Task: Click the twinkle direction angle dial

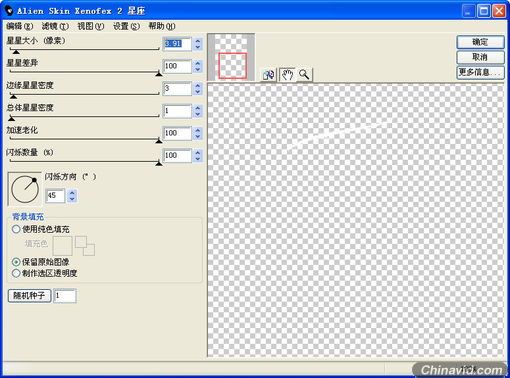Action: (25, 189)
